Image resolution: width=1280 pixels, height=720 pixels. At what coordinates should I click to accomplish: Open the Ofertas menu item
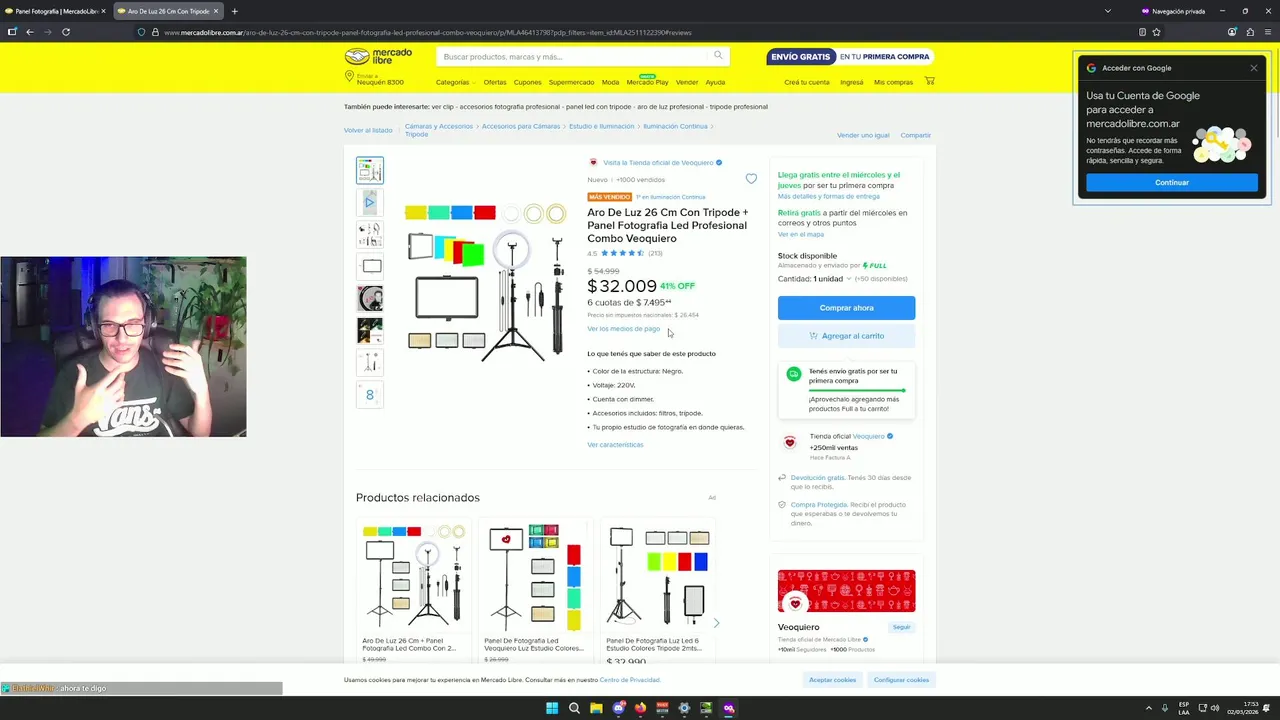pyautogui.click(x=495, y=82)
